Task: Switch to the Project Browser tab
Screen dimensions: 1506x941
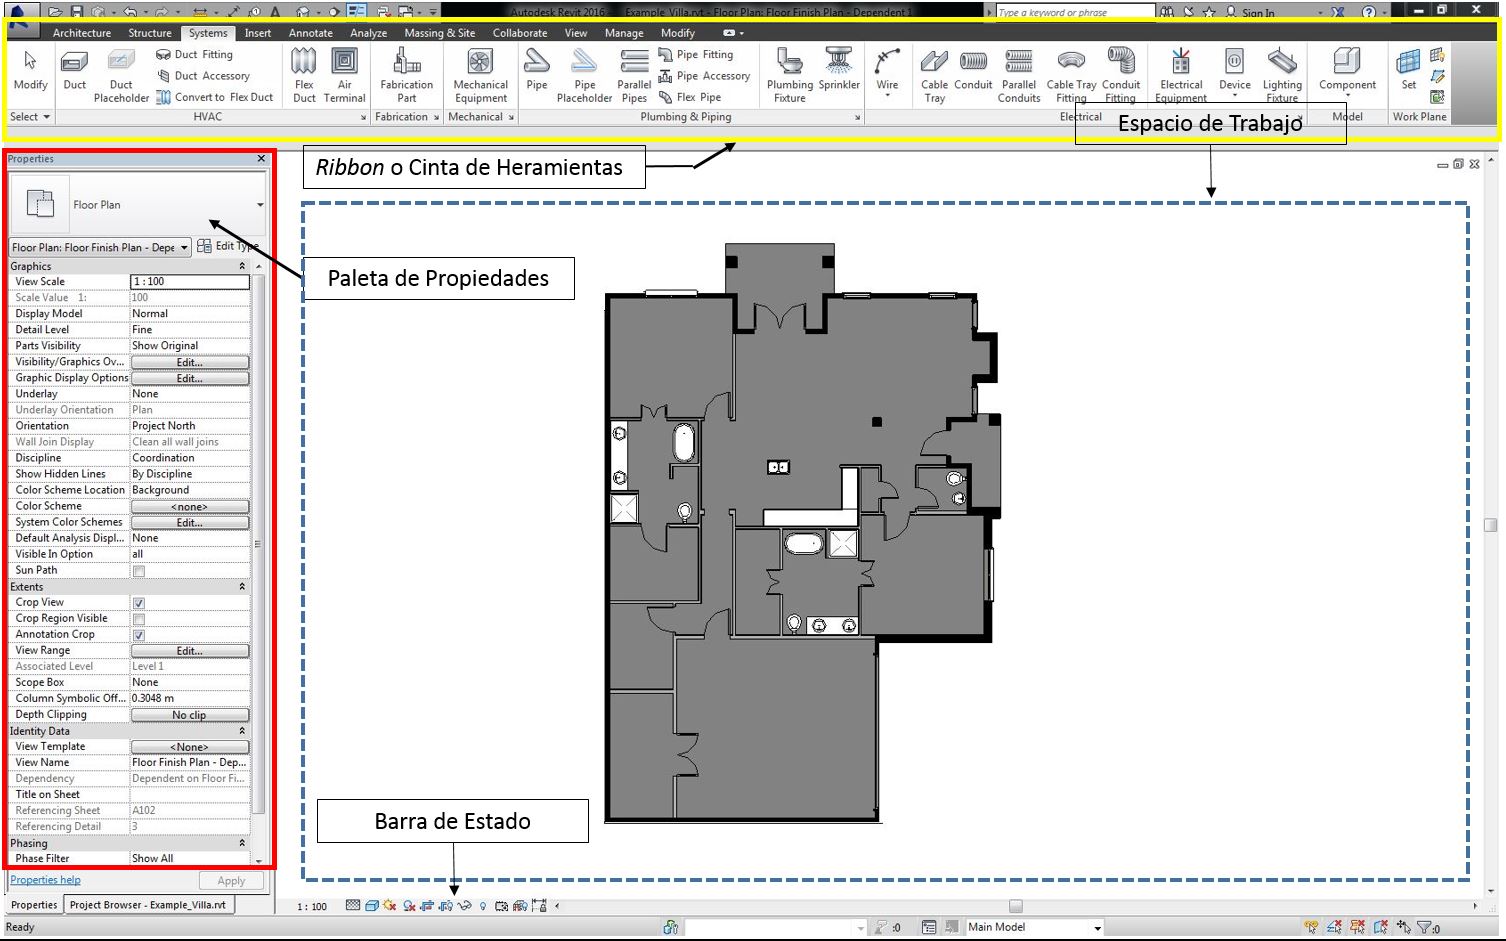Action: point(147,903)
